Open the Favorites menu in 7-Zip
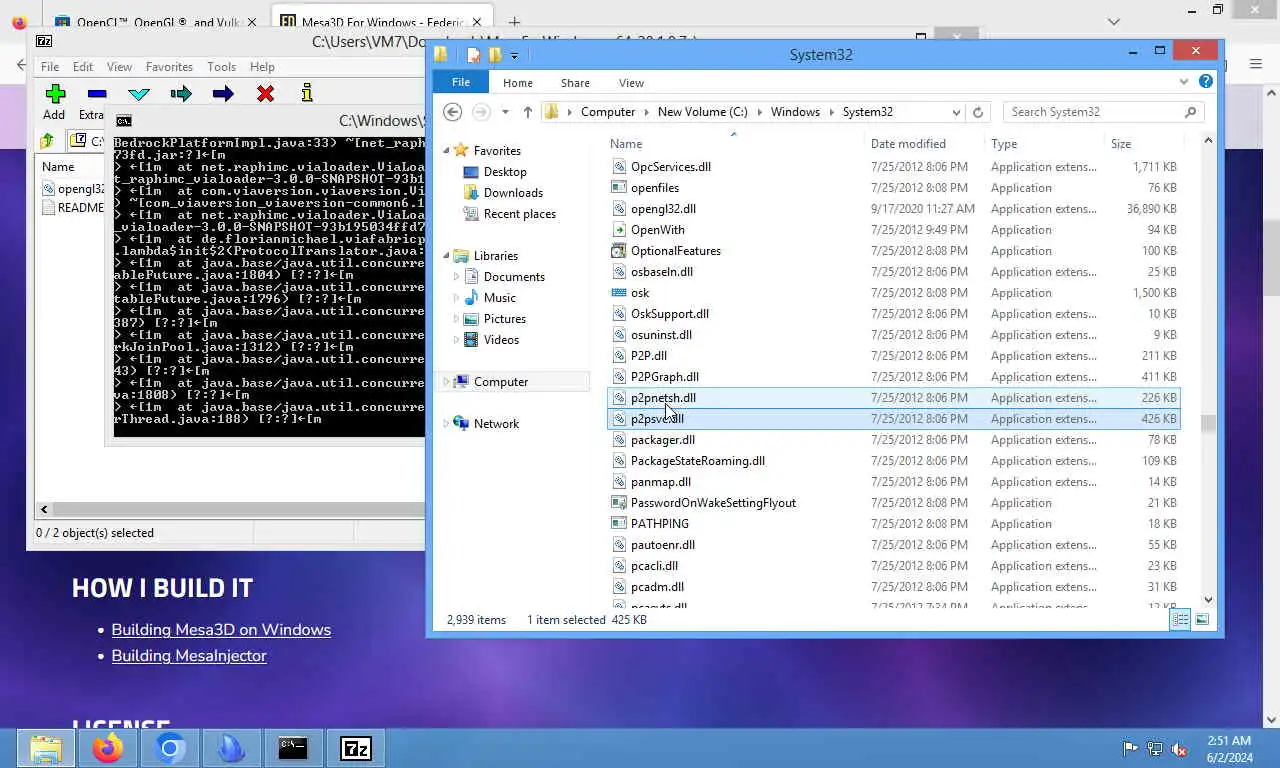This screenshot has height=768, width=1280. [169, 67]
